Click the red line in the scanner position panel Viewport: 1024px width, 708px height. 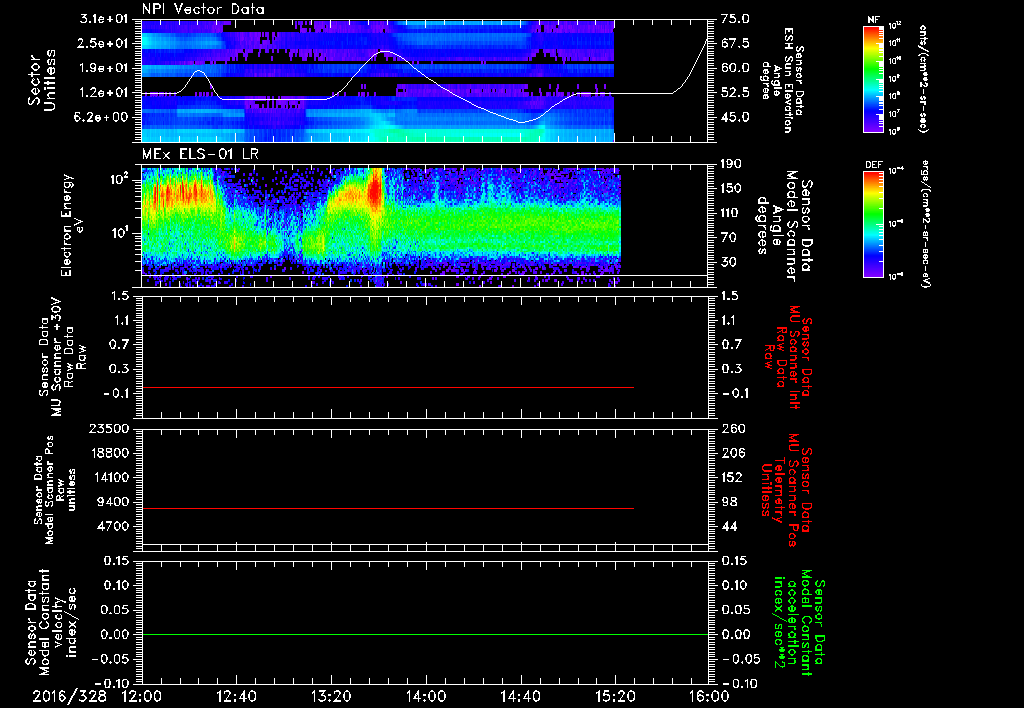(388, 508)
